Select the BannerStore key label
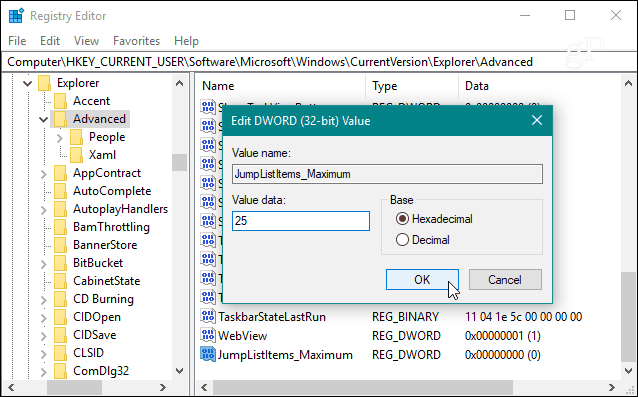Screen dimensions: 638x397 click(105, 245)
